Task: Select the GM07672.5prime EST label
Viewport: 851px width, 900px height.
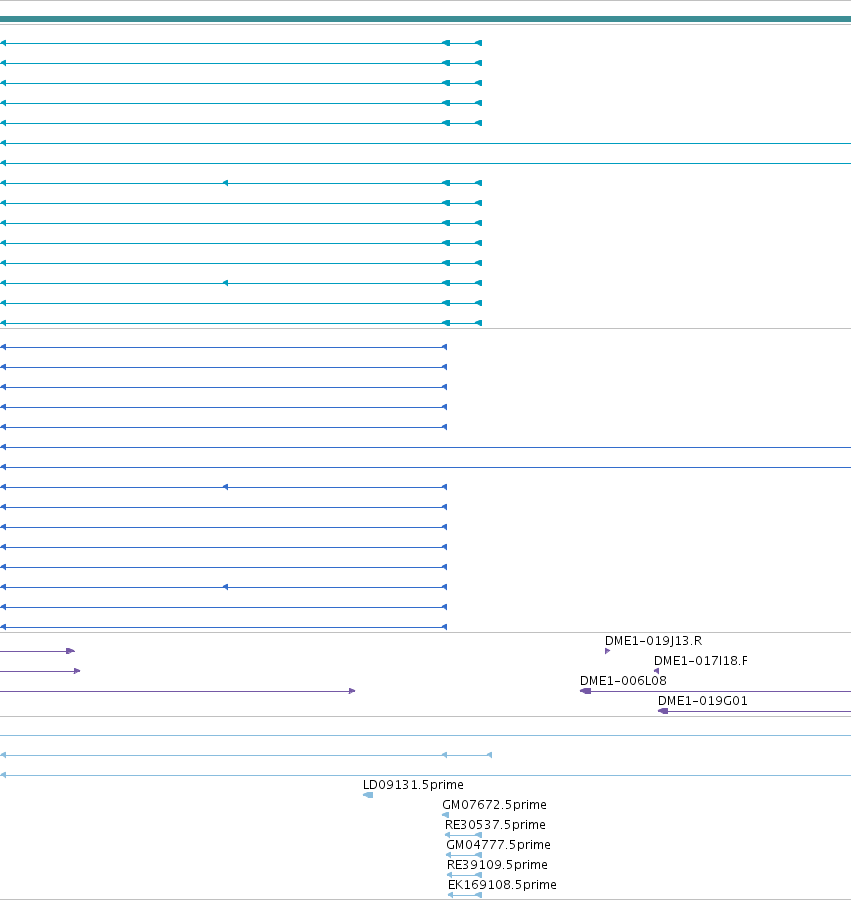Action: click(494, 805)
